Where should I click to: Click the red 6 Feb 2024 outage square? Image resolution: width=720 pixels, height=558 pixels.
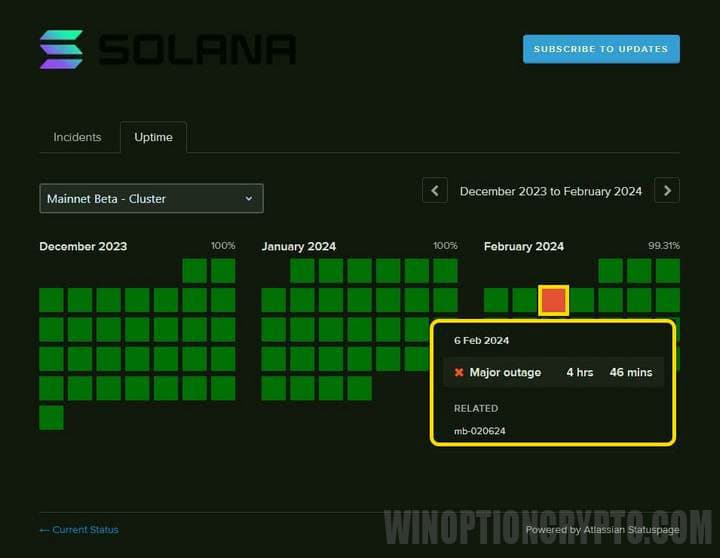tap(553, 300)
